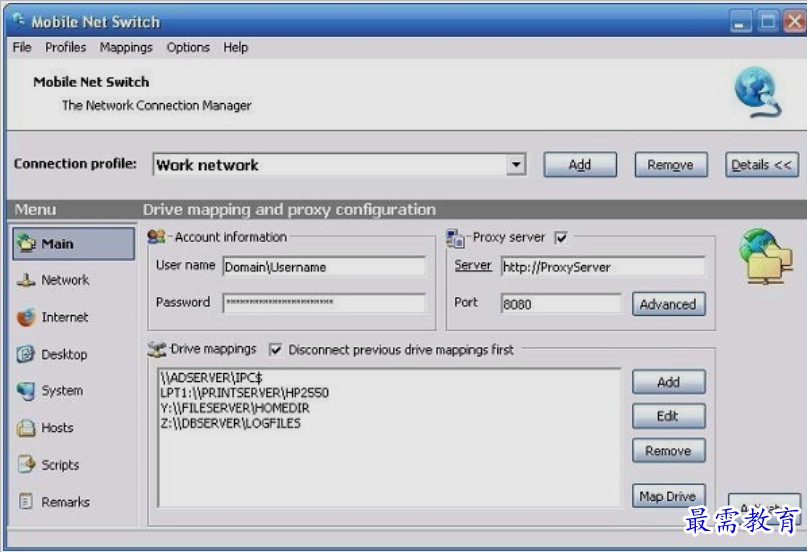The width and height of the screenshot is (807, 552).
Task: Click the globe with folders icon
Action: coord(766,256)
